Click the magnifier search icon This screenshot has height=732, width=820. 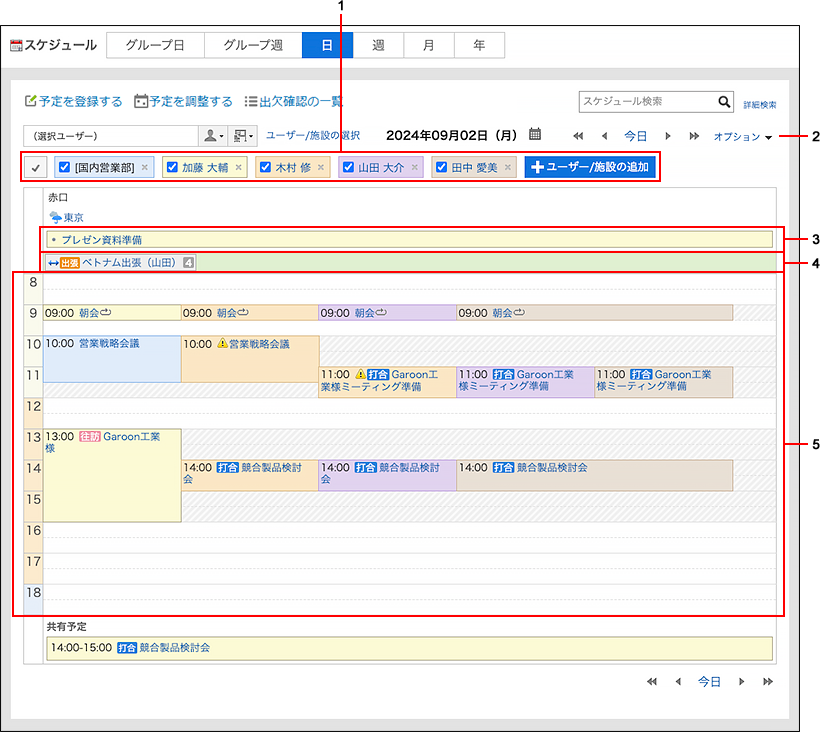point(724,101)
